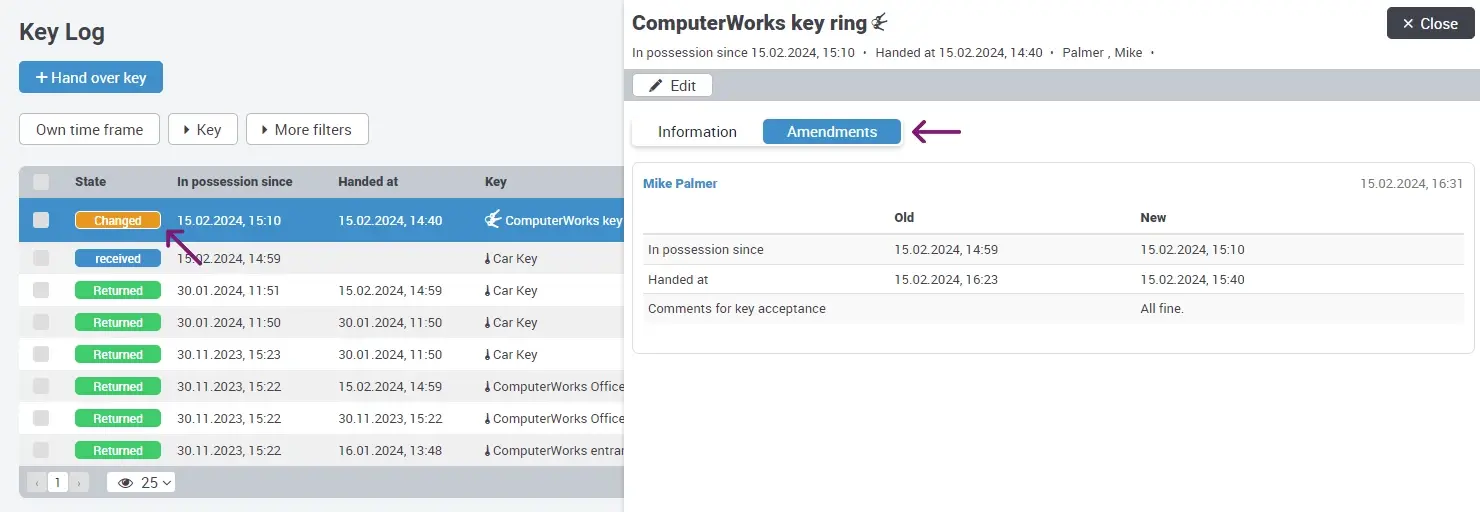Sort by the Key column header

pyautogui.click(x=496, y=182)
